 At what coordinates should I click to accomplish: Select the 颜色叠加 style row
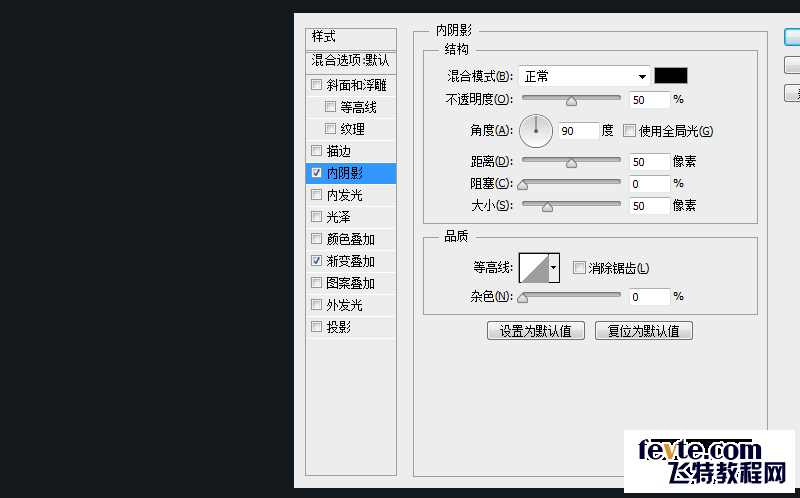pyautogui.click(x=351, y=239)
